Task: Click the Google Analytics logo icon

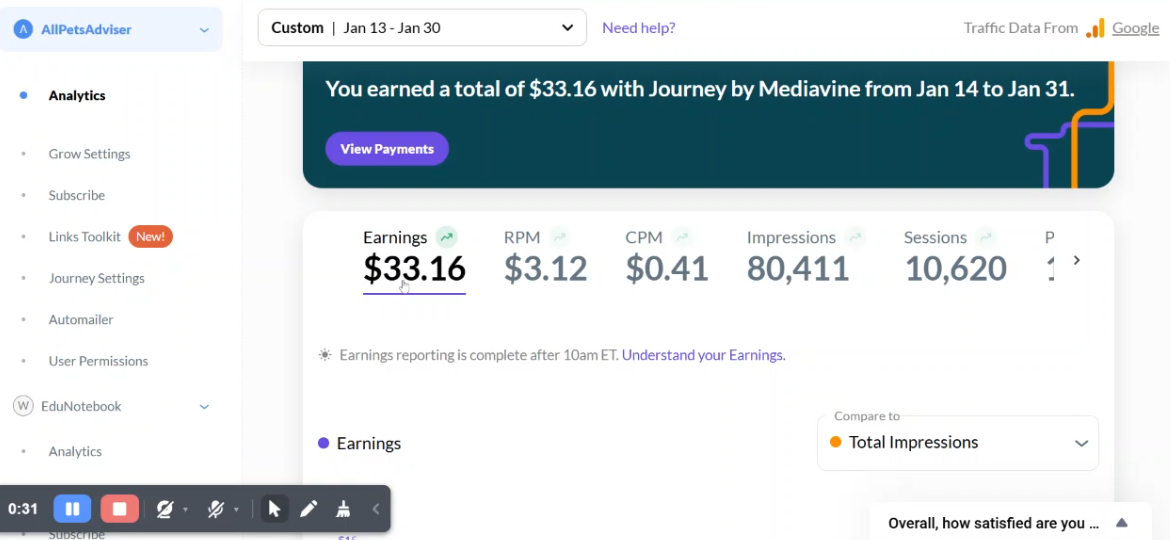Action: click(1095, 28)
